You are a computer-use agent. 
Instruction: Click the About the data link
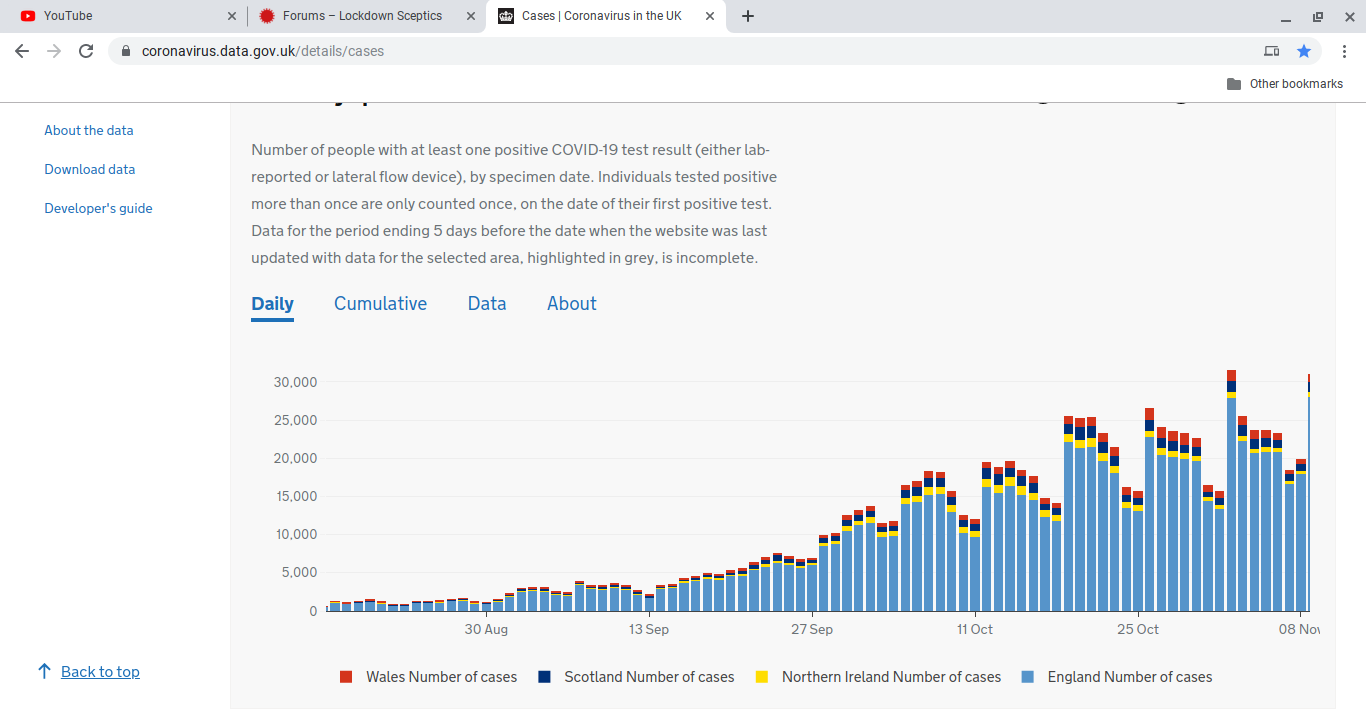(89, 131)
